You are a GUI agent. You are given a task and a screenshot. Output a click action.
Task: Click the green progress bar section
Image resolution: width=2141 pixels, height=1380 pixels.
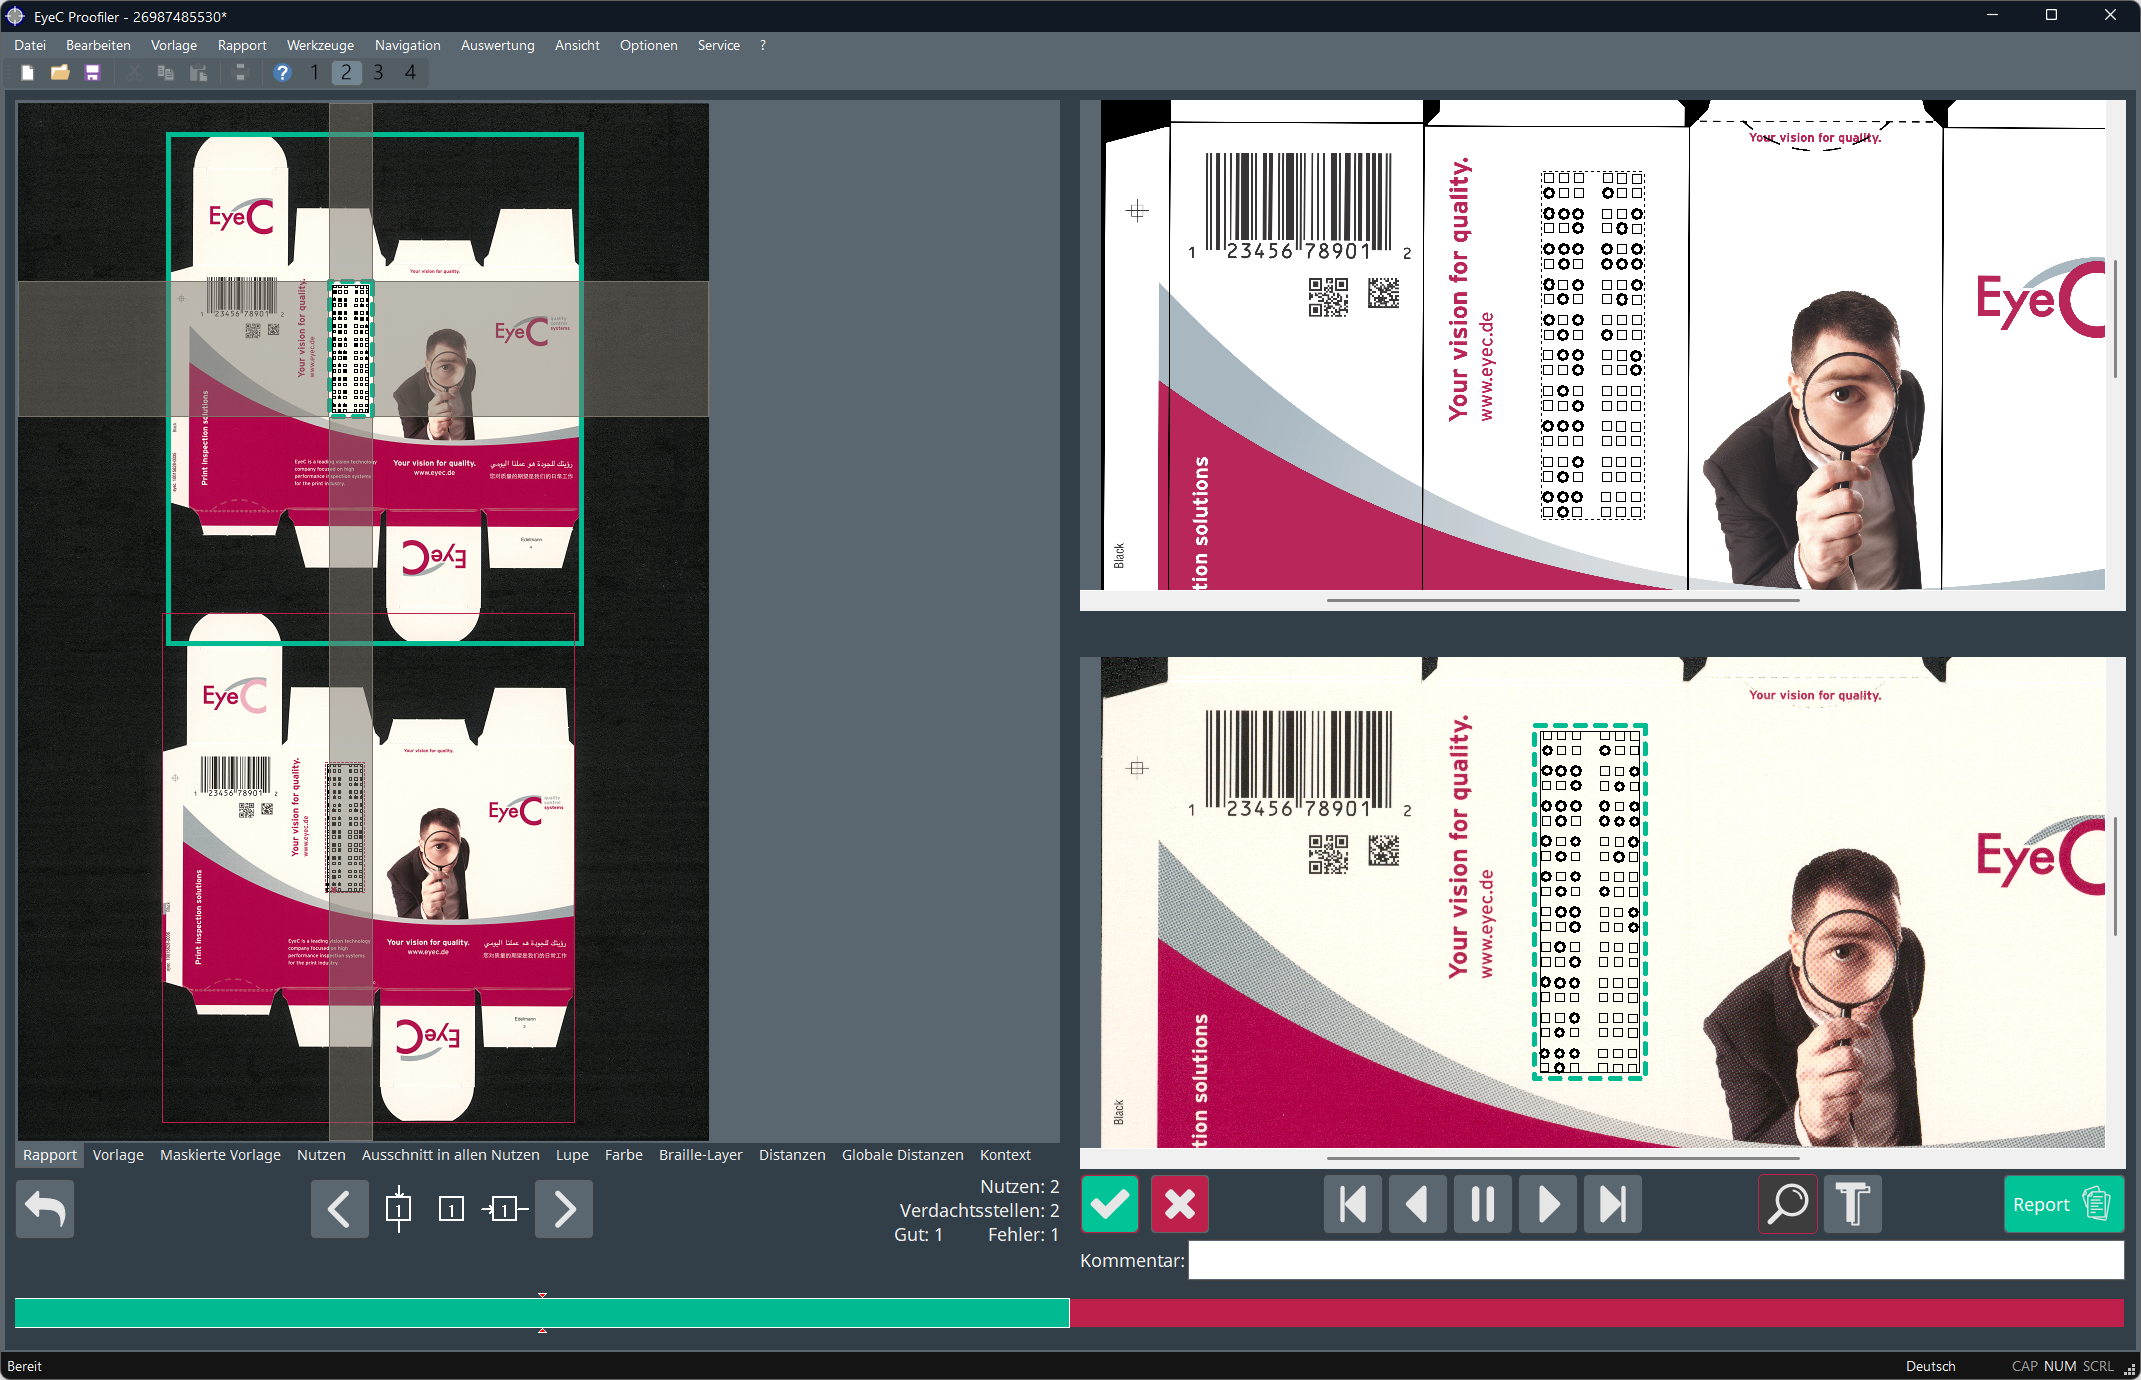[542, 1313]
